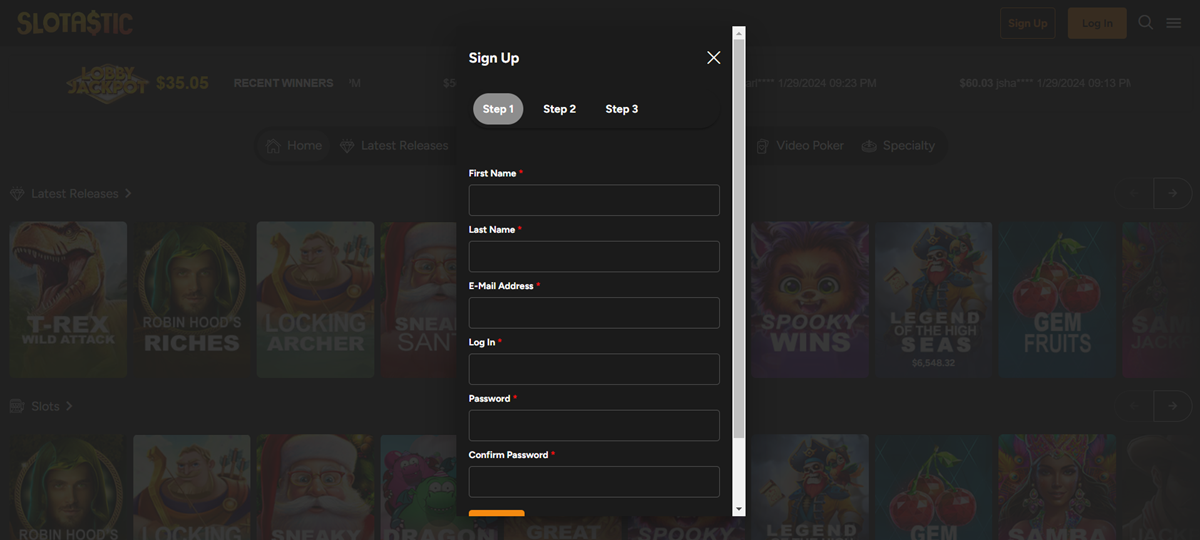The width and height of the screenshot is (1200, 540).
Task: Click into the Last Name field
Action: (594, 256)
